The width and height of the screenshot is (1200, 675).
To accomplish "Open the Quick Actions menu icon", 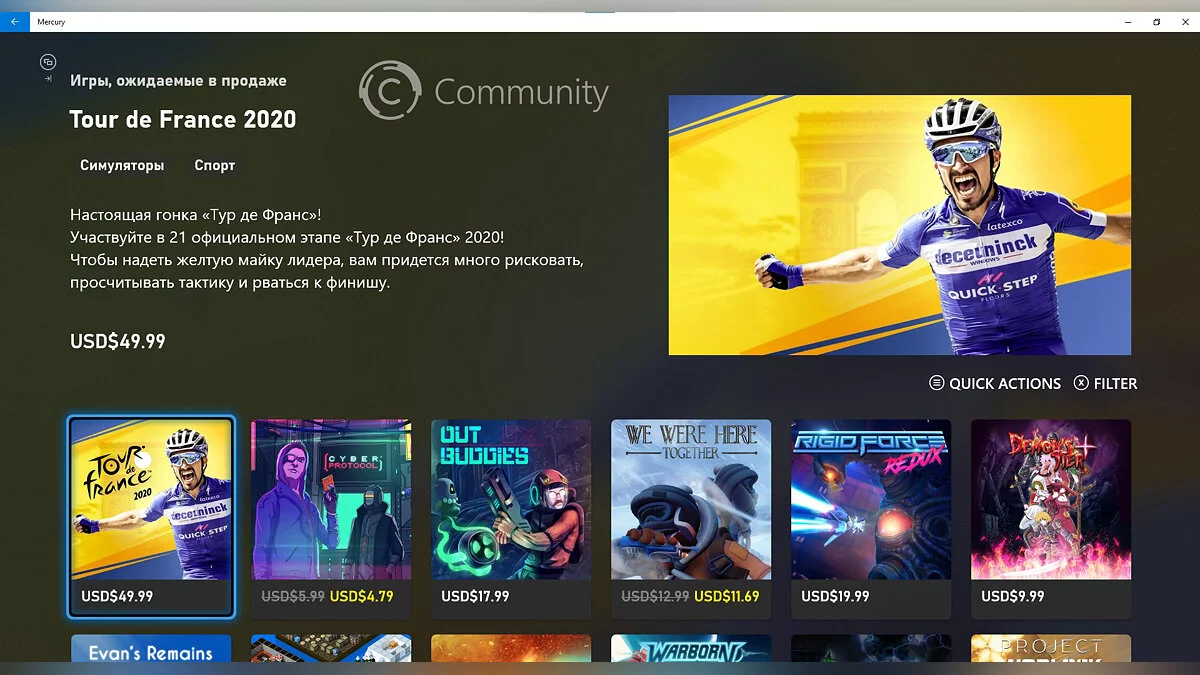I will [936, 383].
